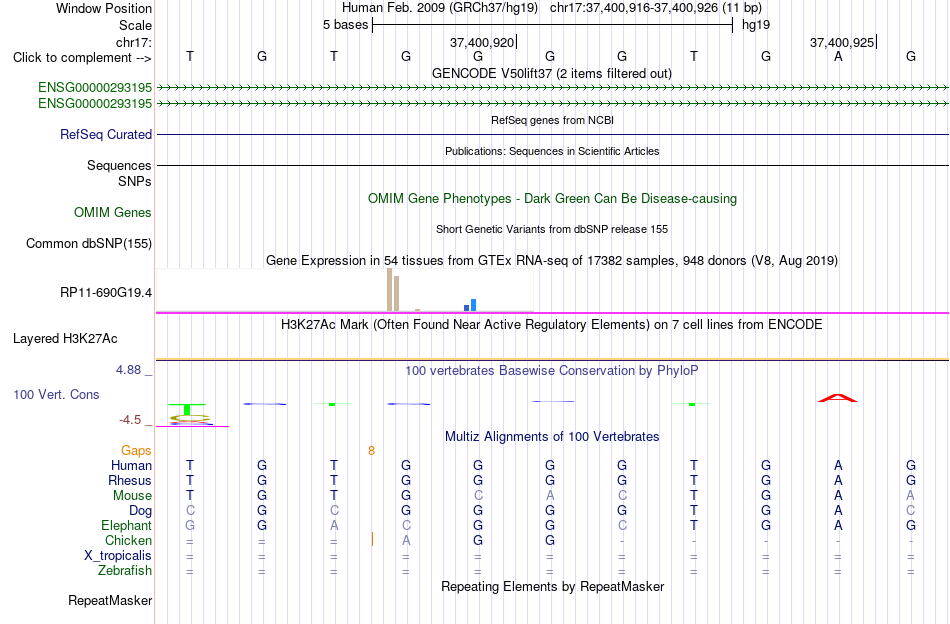Click the GTEx Gene Expression title

(x=552, y=261)
